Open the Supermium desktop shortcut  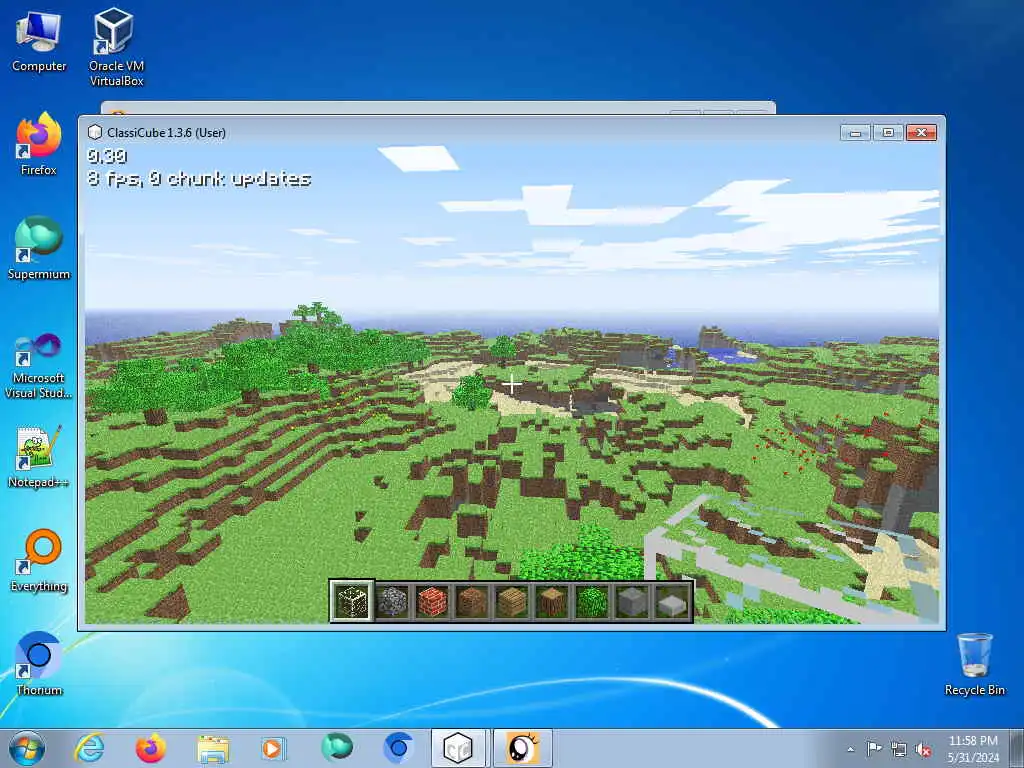click(39, 249)
